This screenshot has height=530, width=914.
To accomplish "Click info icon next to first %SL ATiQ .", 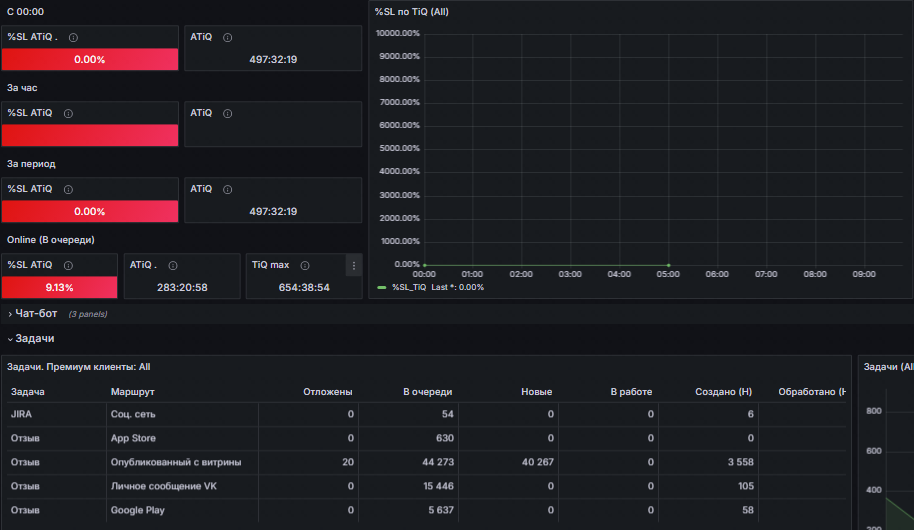I will [73, 37].
